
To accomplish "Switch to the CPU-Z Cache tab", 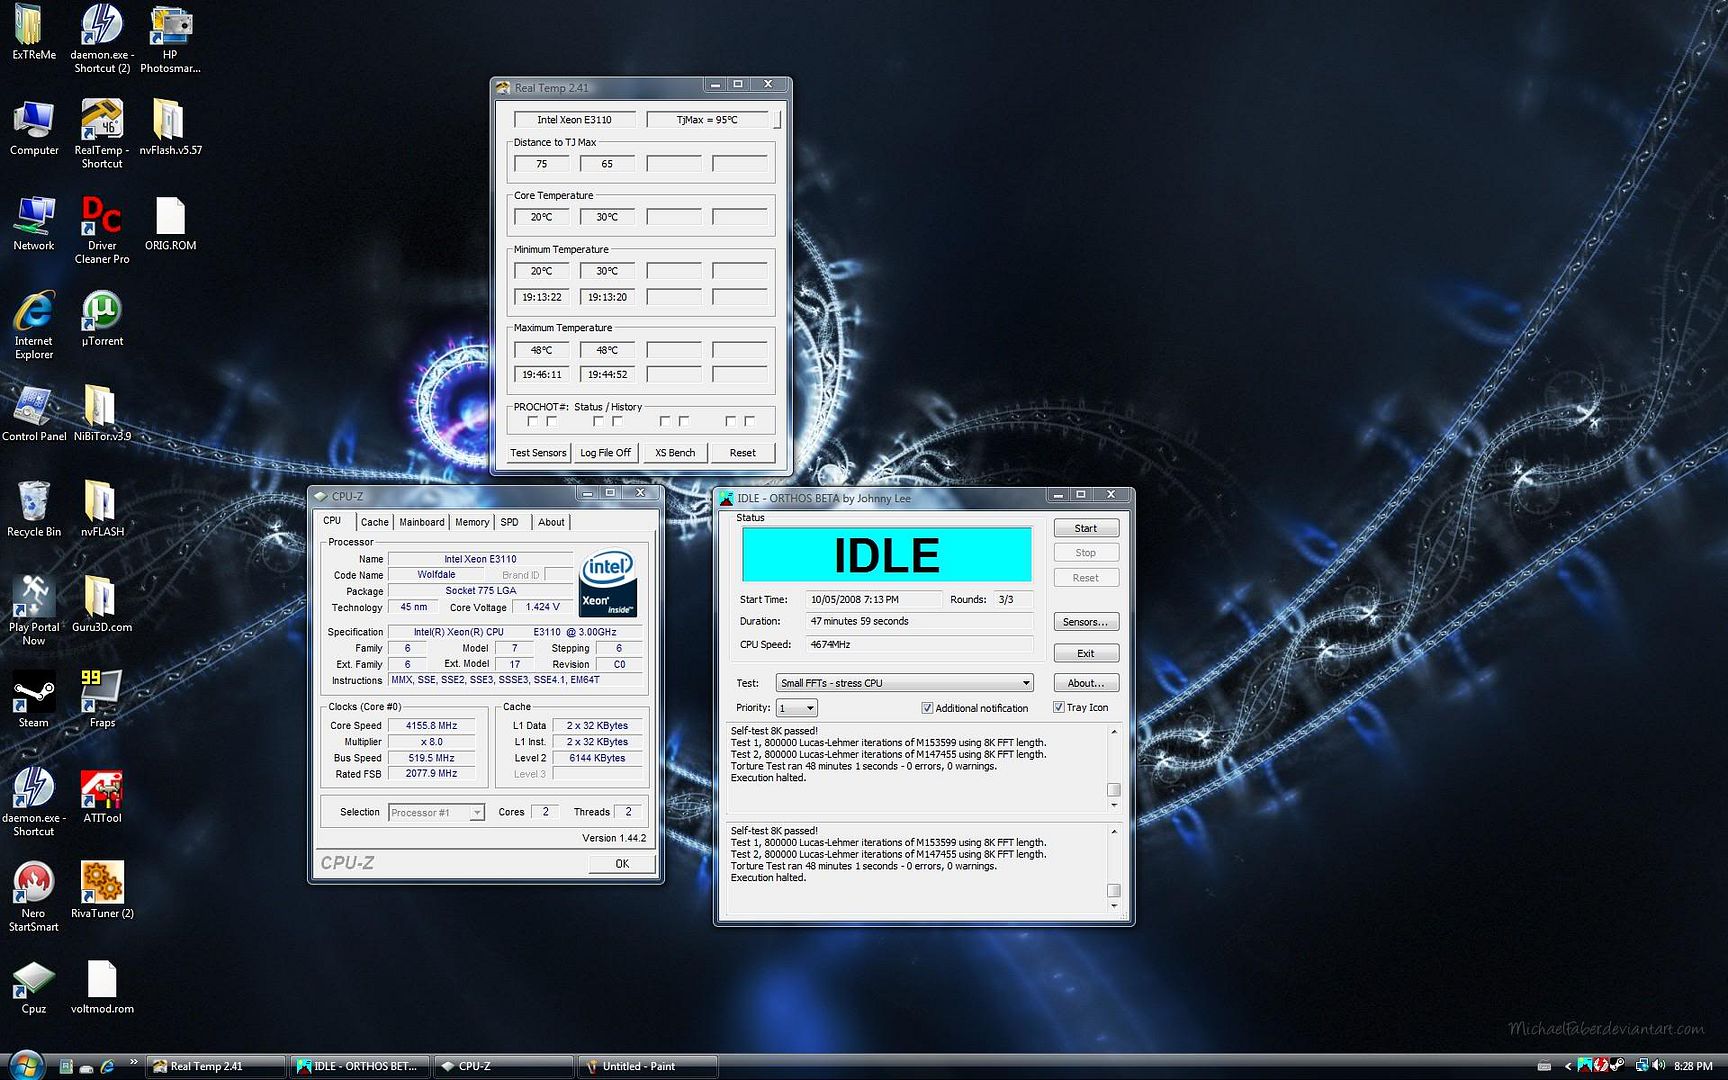I will (x=374, y=522).
